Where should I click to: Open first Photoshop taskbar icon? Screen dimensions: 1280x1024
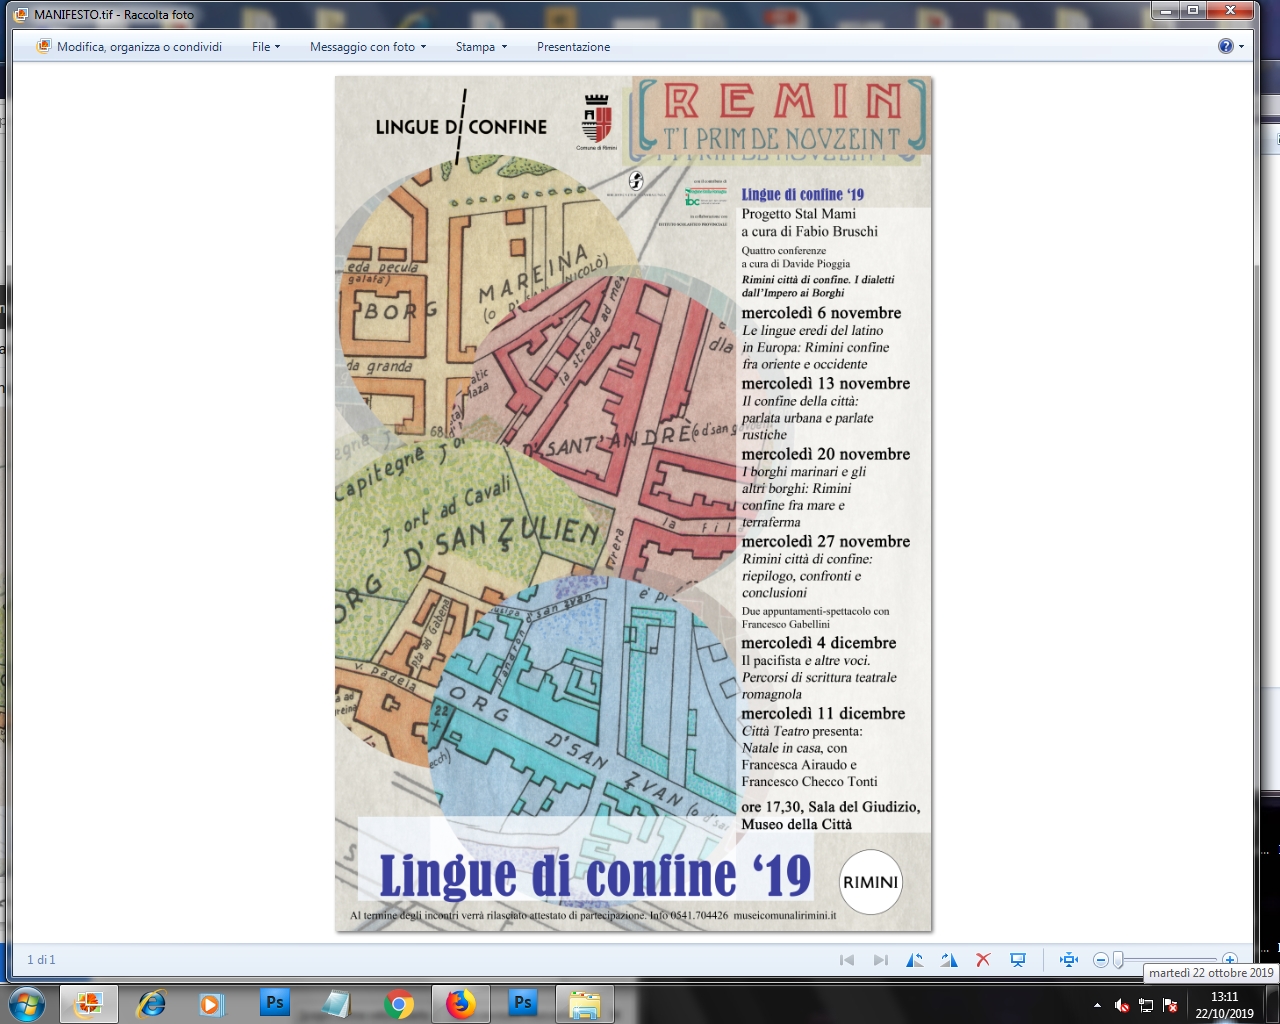(274, 1004)
